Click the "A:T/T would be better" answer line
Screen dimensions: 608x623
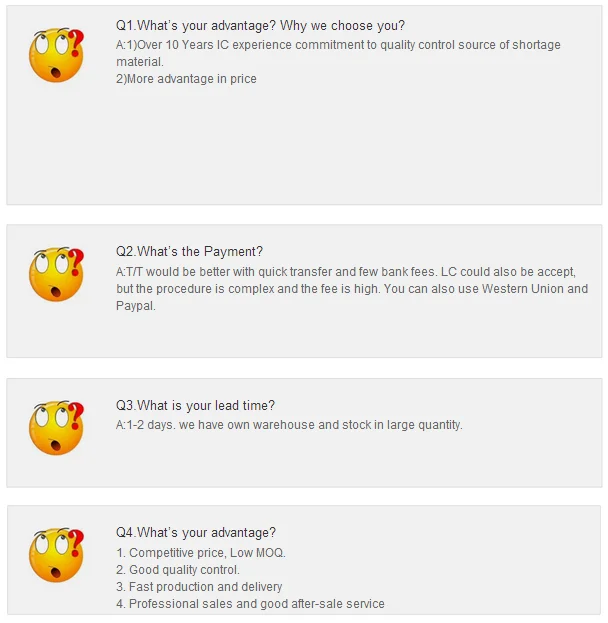point(345,272)
